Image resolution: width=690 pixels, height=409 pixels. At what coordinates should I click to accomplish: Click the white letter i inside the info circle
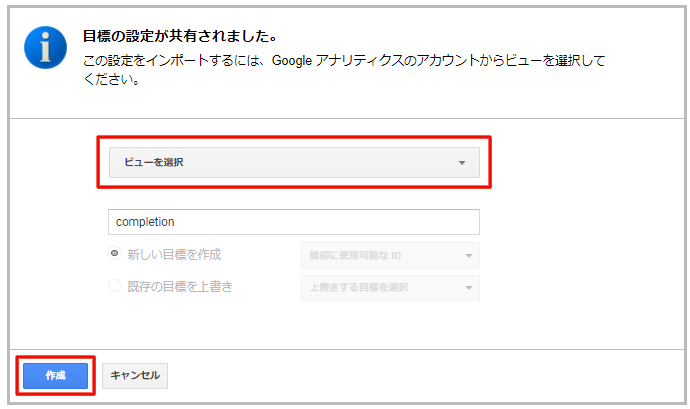point(45,47)
